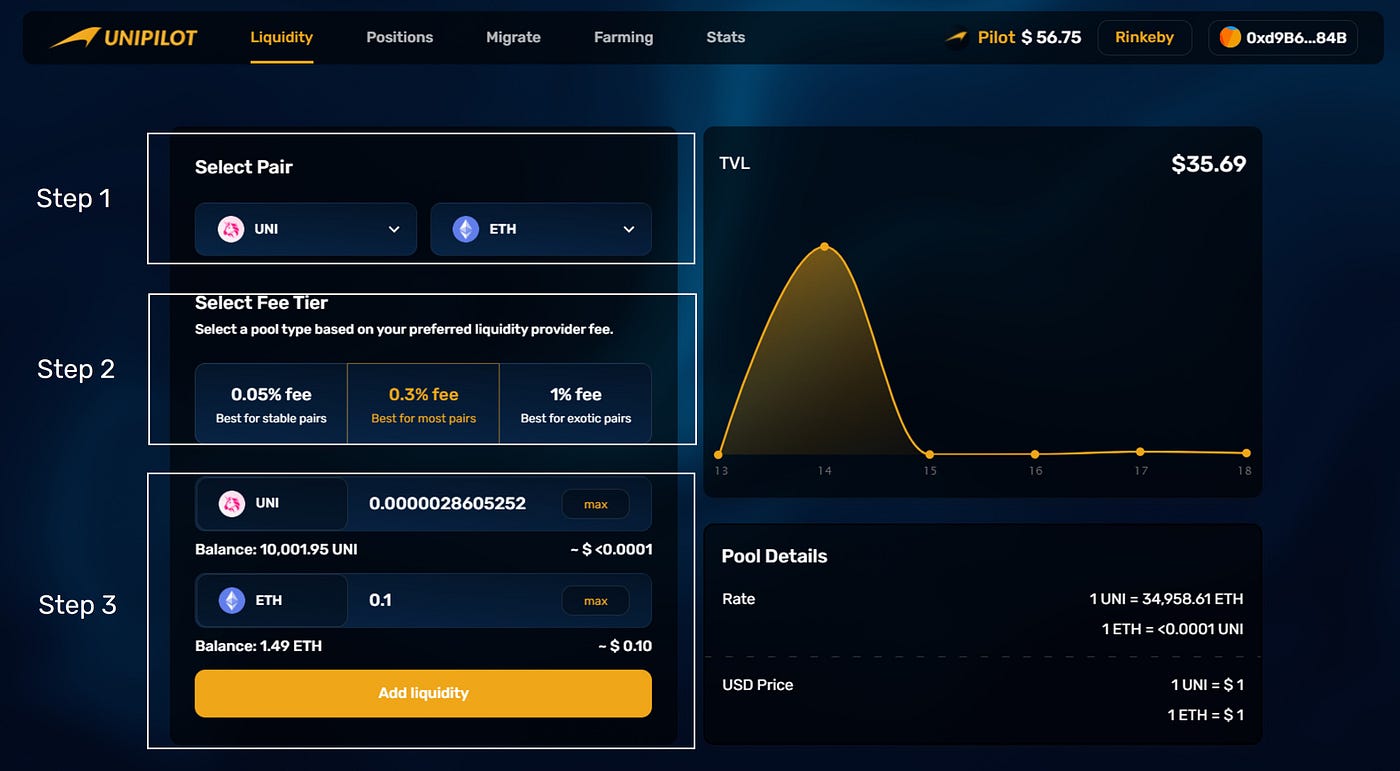Open the 0xd9B6...84B wallet button
This screenshot has height=771, width=1400.
click(x=1283, y=38)
